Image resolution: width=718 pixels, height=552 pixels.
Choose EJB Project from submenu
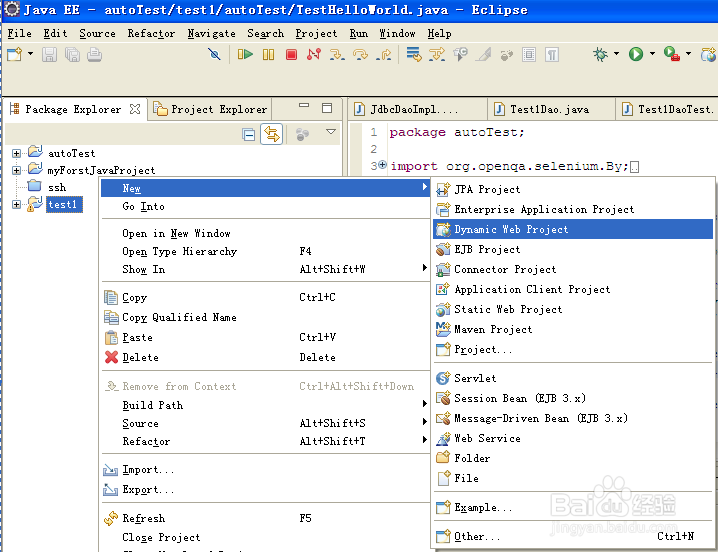tap(572, 249)
